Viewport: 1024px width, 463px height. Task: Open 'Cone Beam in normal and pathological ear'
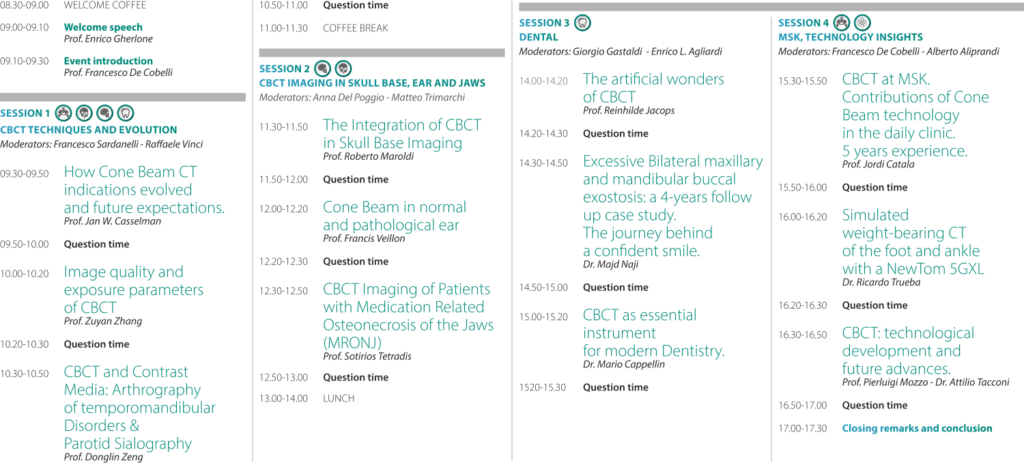click(x=394, y=216)
